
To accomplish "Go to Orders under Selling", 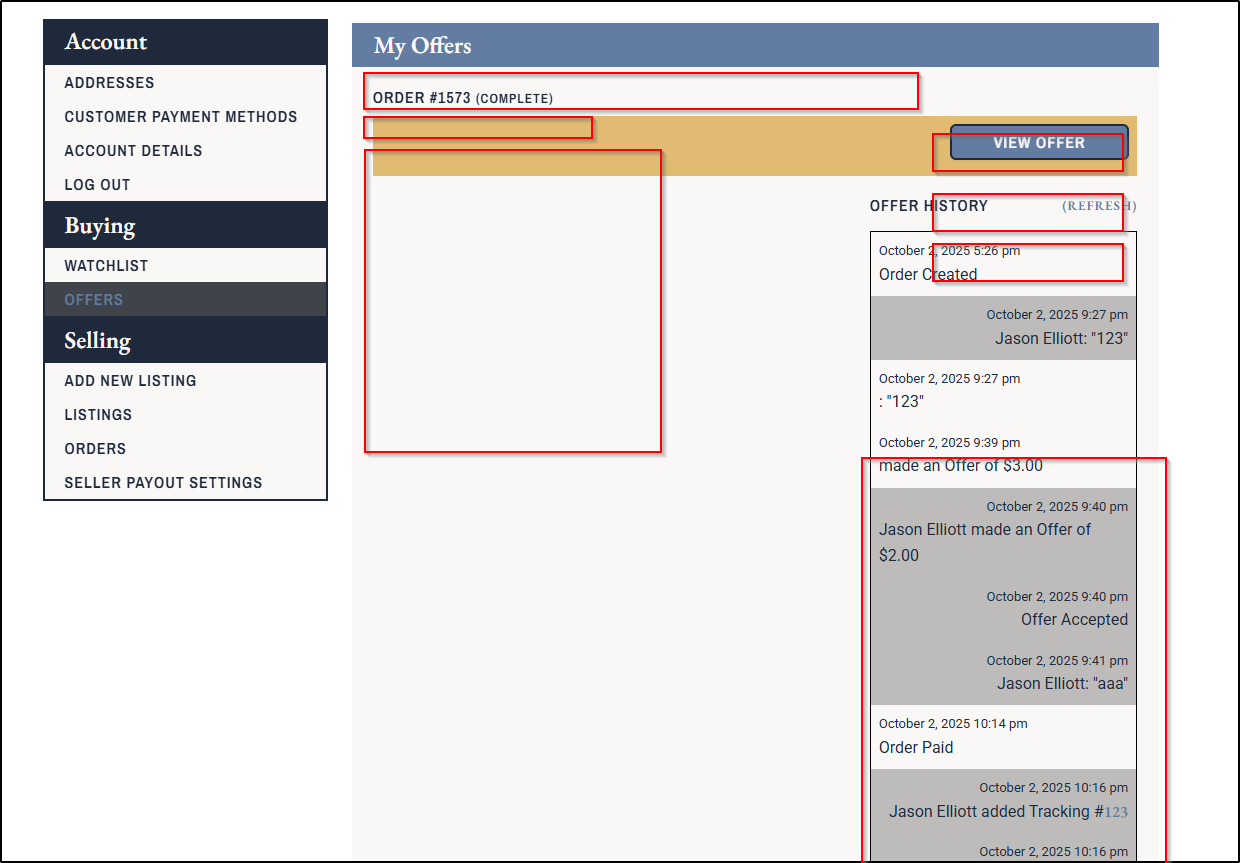I will [95, 449].
